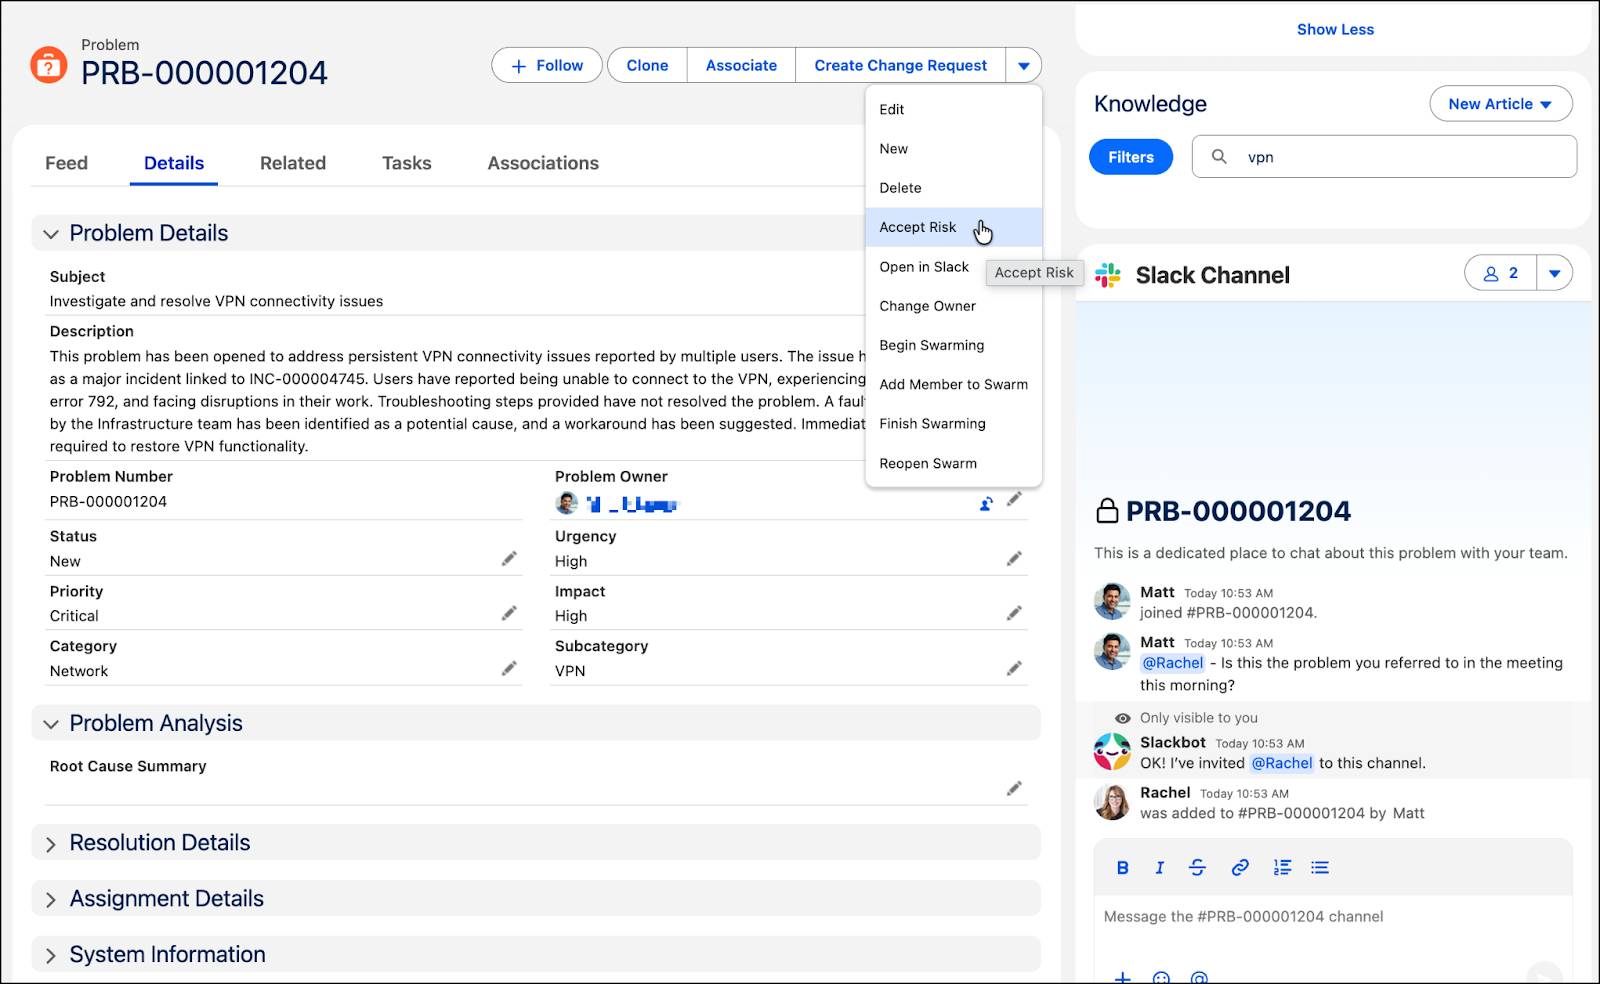Viewport: 1600px width, 984px height.
Task: Click the orange Problem record icon
Action: point(48,65)
